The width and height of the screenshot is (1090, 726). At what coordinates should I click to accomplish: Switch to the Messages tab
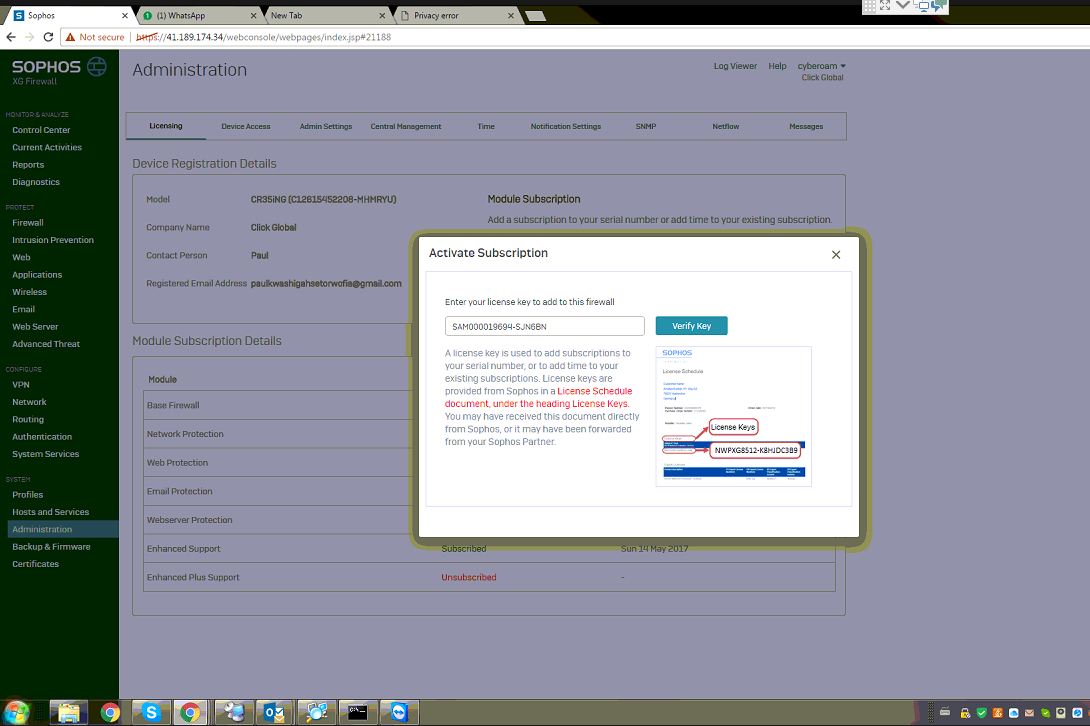[x=806, y=127]
